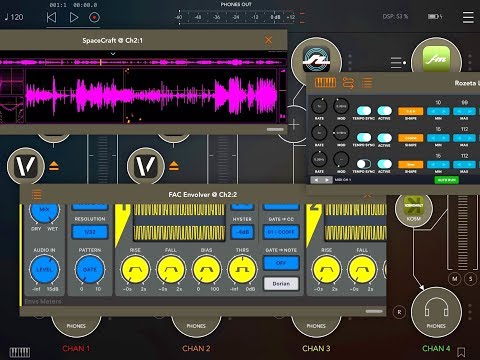
Task: Select previous MIDI channel in Rozeta
Action: pyautogui.click(x=316, y=180)
